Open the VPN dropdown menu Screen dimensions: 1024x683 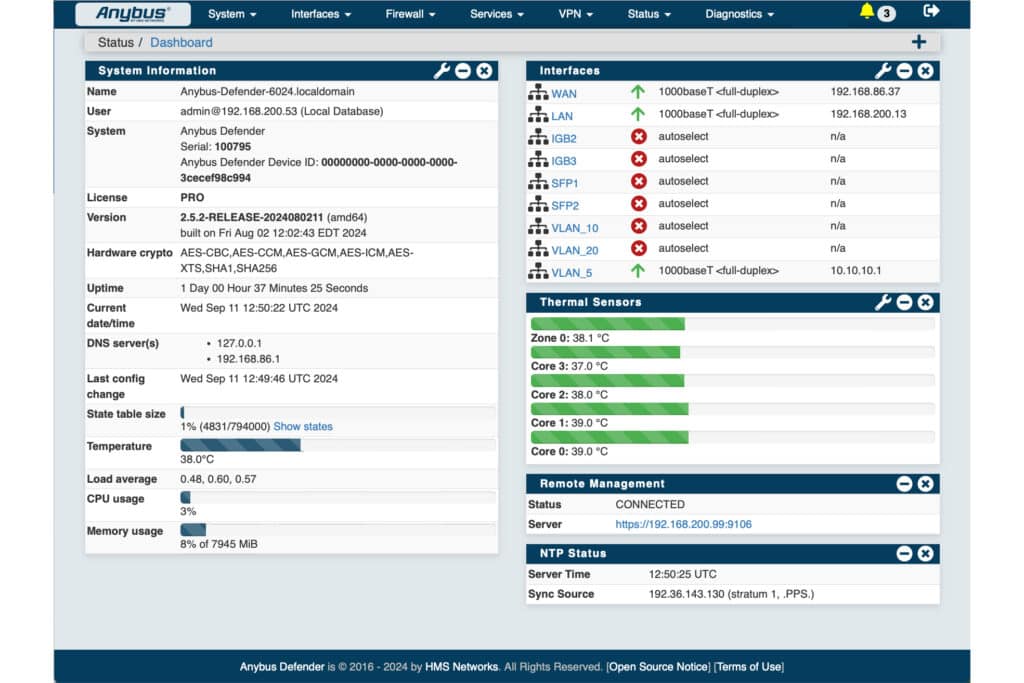[x=575, y=14]
